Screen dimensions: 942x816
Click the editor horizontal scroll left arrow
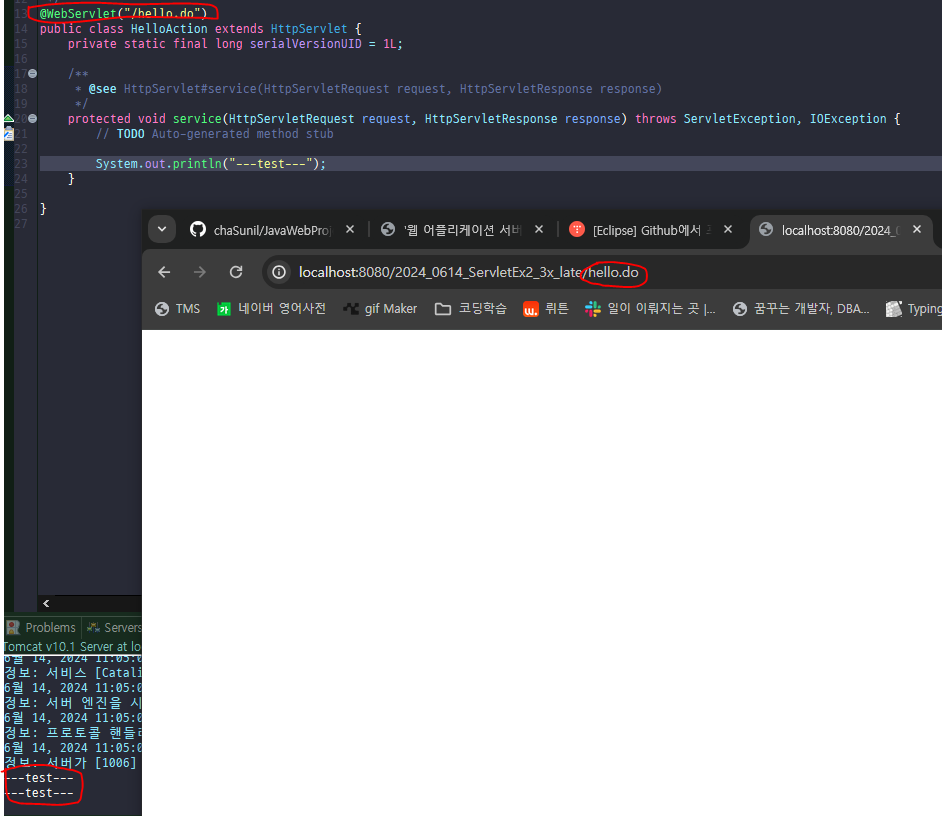(46, 603)
